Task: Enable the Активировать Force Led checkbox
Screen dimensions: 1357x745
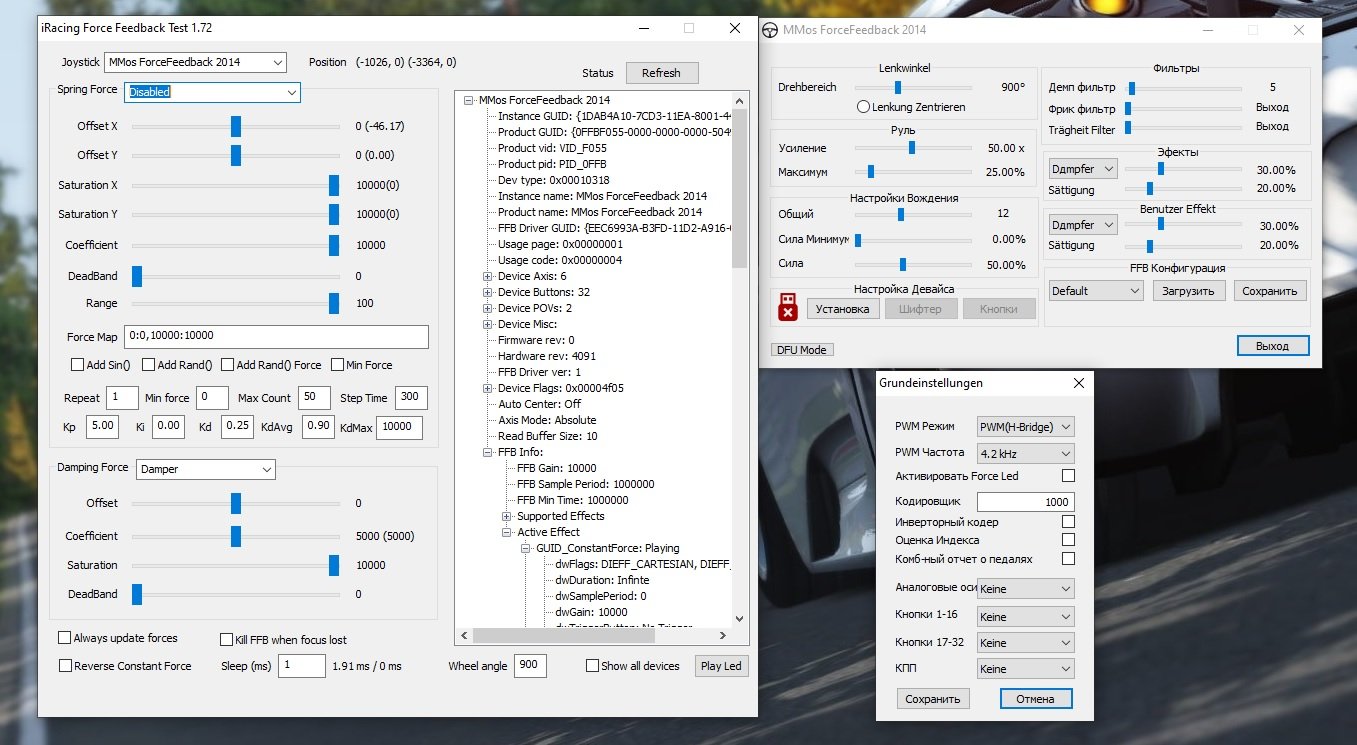Action: [1068, 476]
